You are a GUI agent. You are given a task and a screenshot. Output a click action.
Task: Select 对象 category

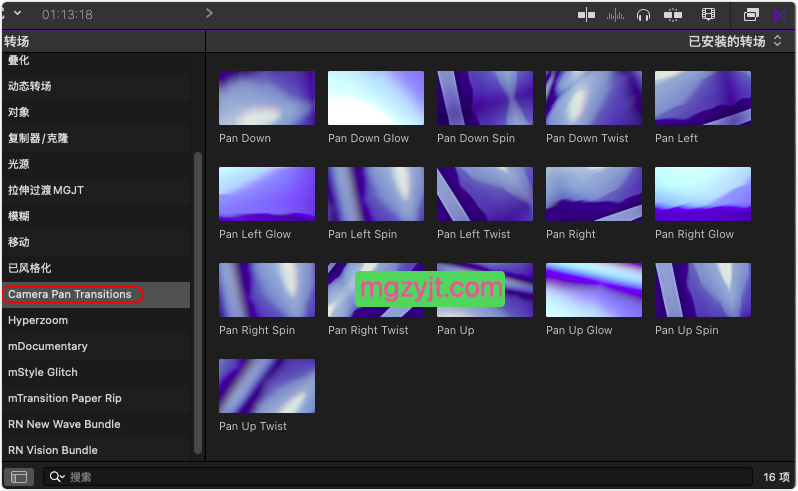click(x=96, y=112)
